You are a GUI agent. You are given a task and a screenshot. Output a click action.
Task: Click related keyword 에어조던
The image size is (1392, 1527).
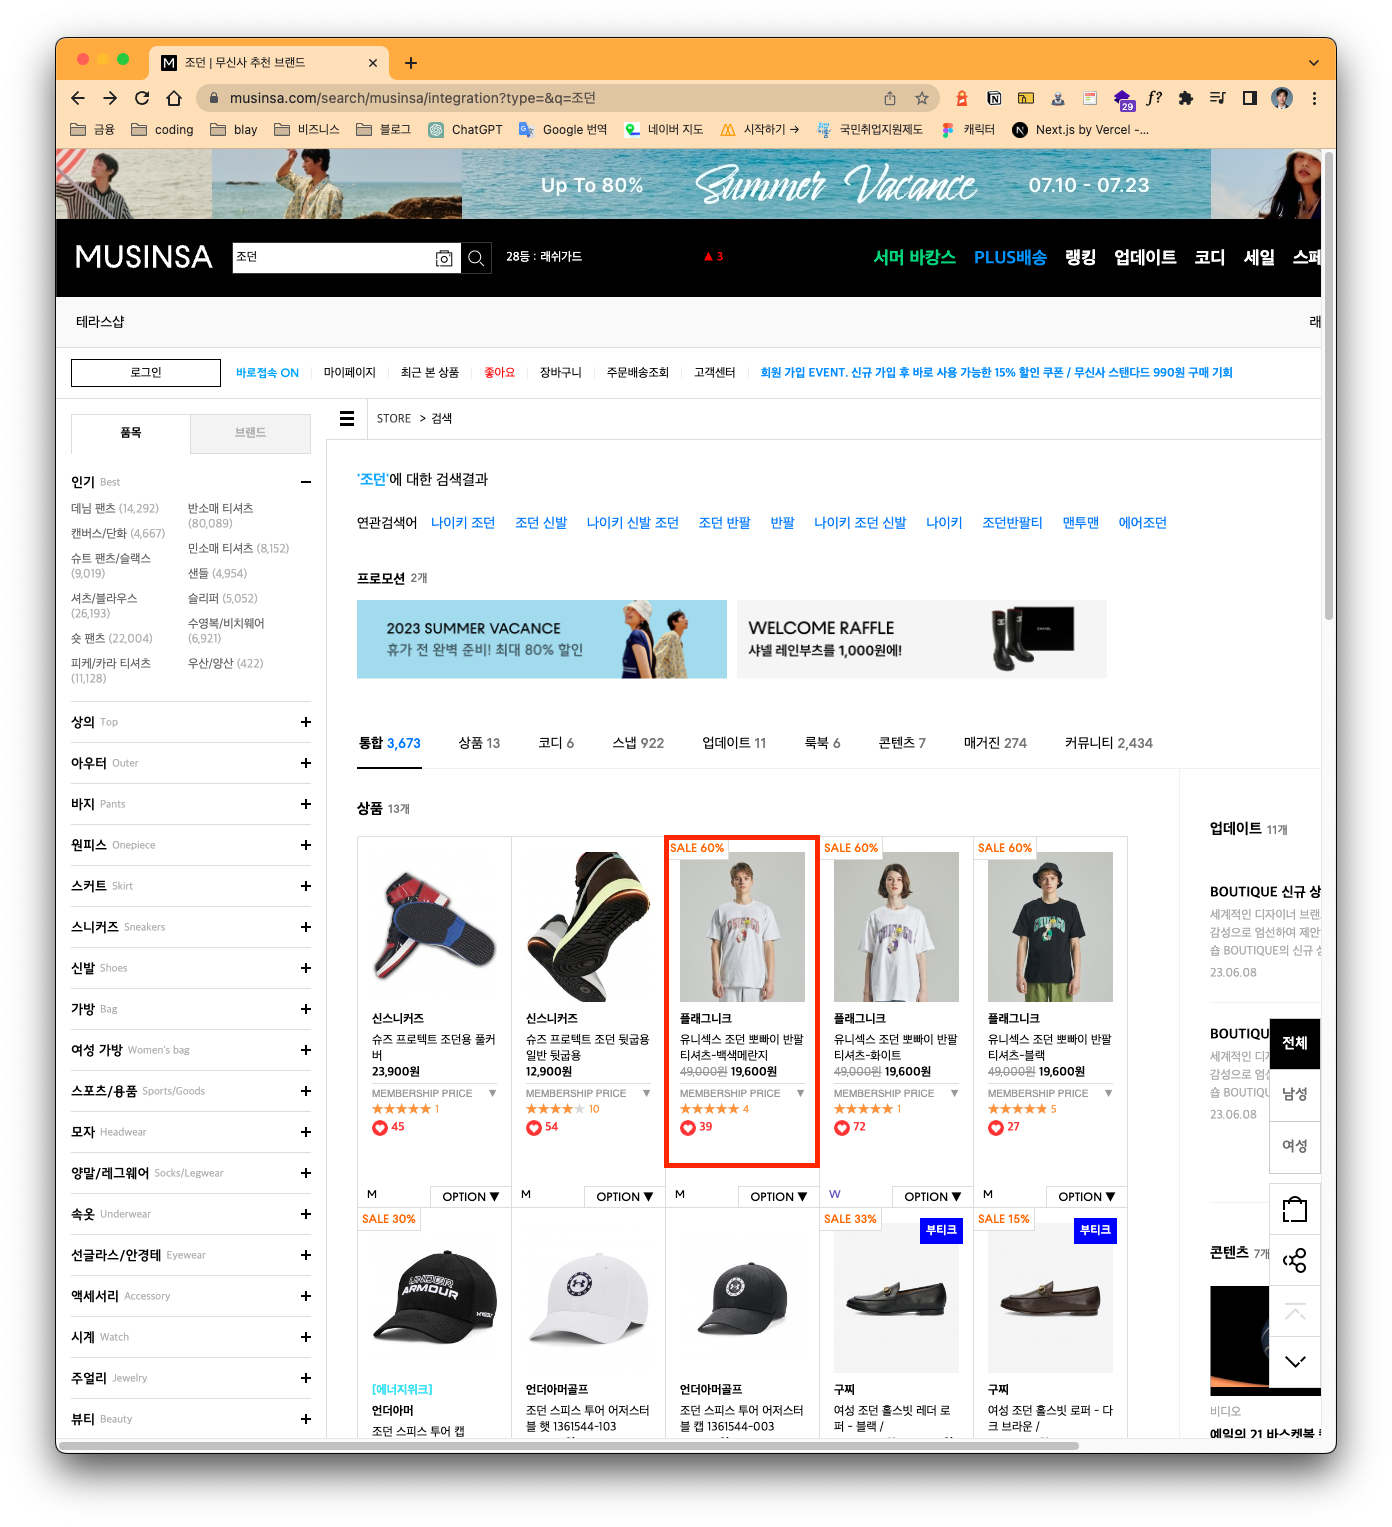(x=1142, y=523)
